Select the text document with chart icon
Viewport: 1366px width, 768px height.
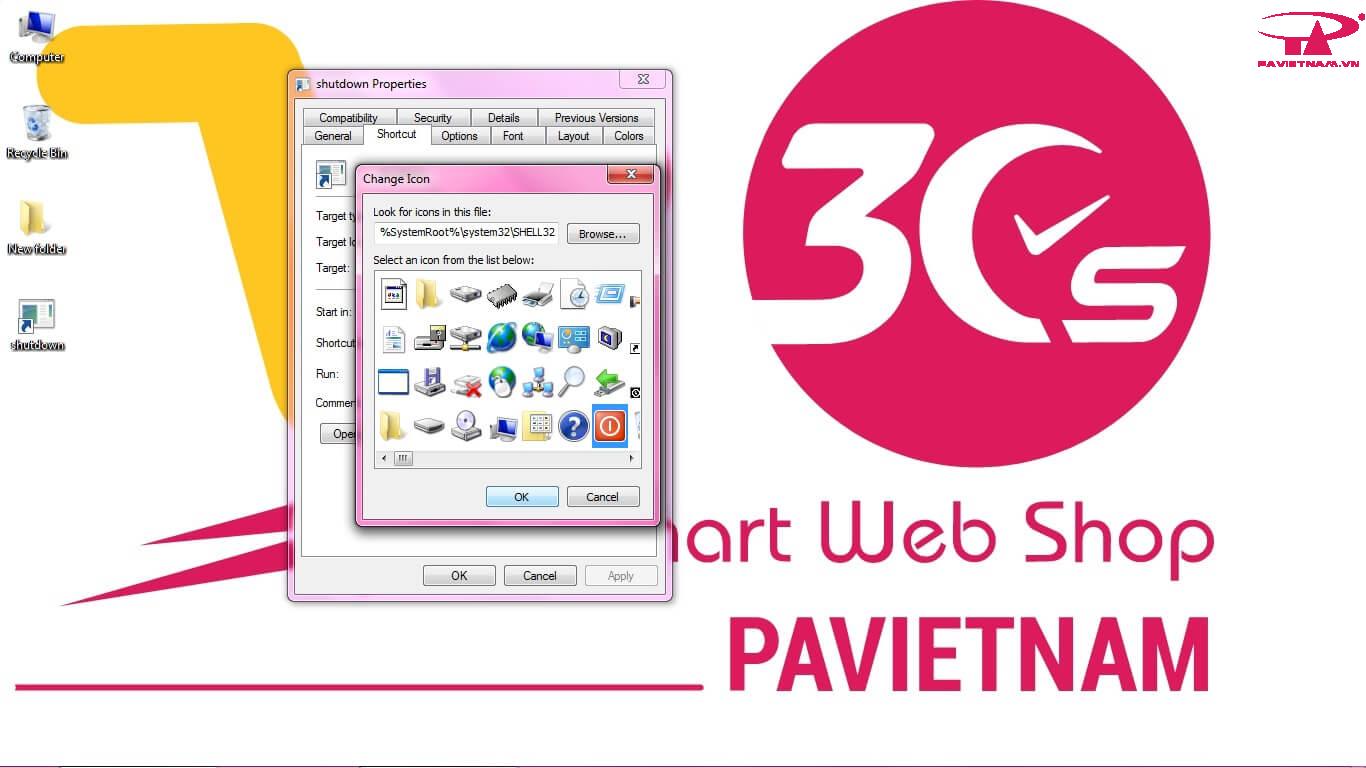pyautogui.click(x=393, y=338)
